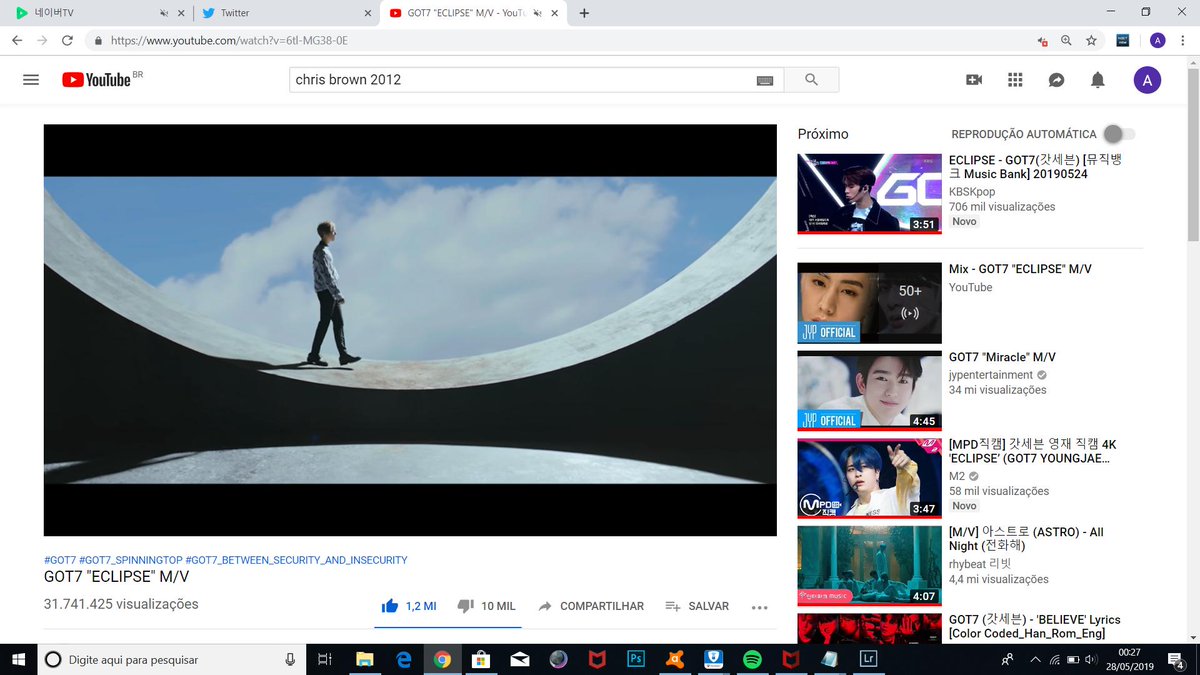Open the ASTRO All Night thumbnail
1200x675 pixels.
[870, 566]
